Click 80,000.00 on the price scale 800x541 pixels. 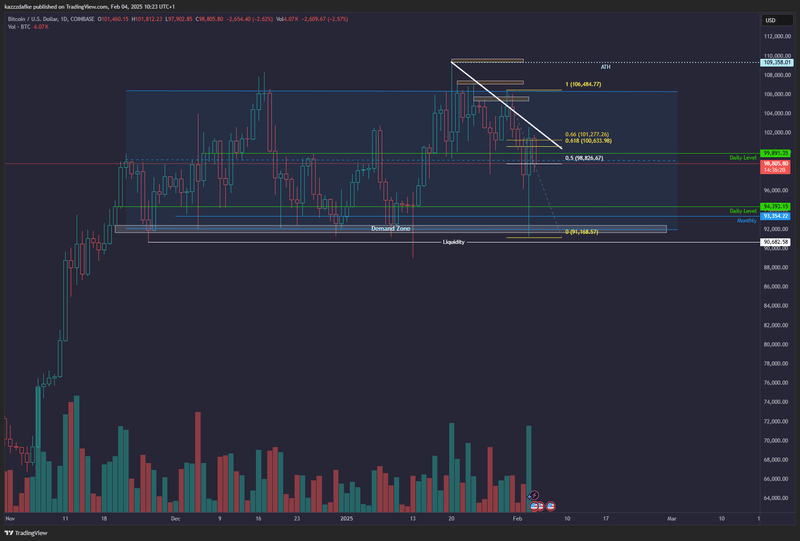click(777, 345)
